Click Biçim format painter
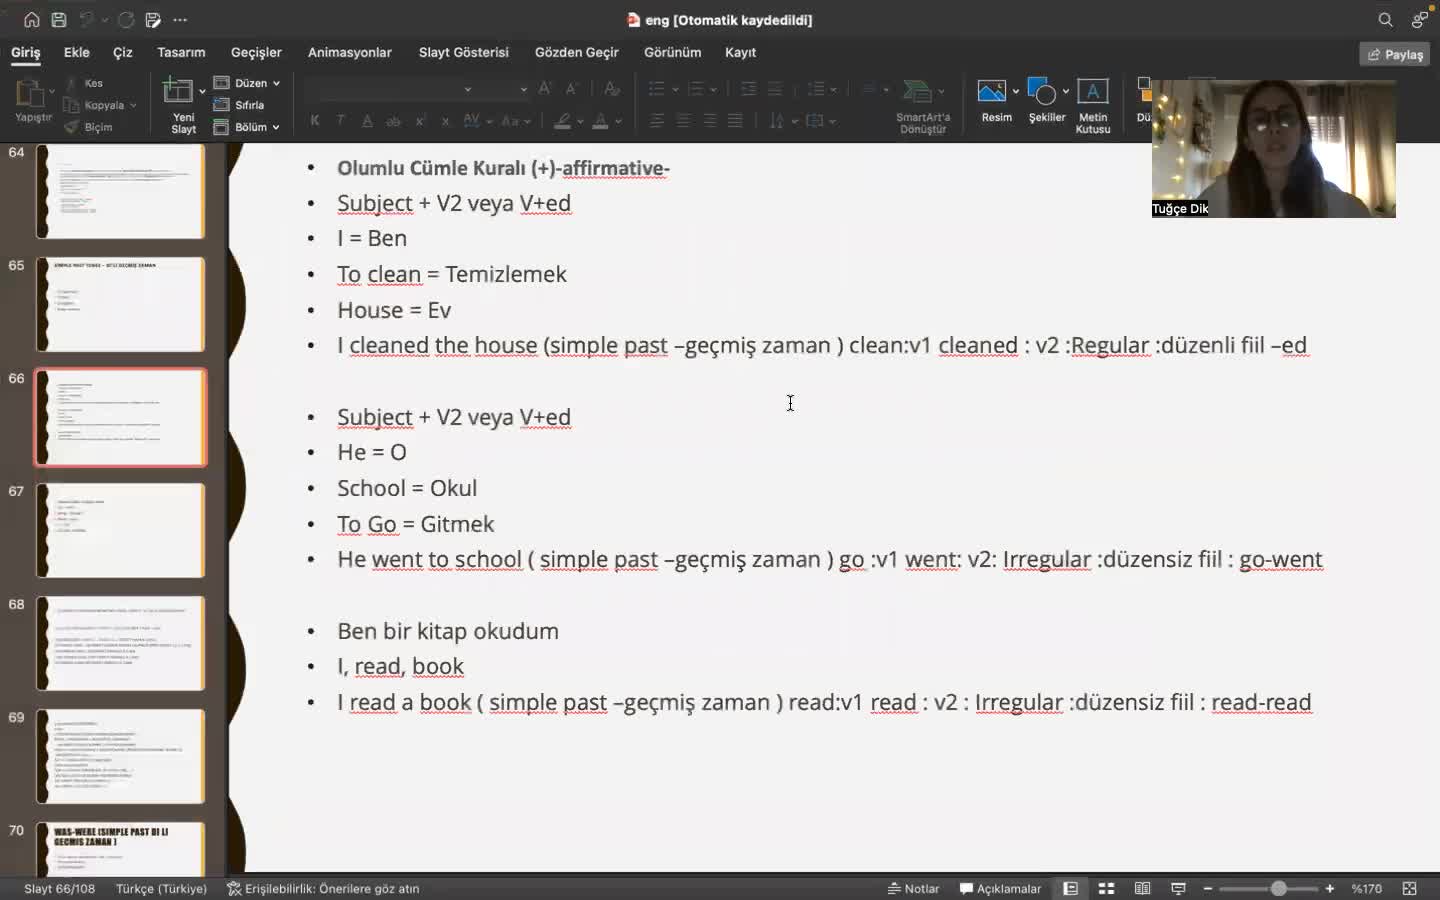 pyautogui.click(x=87, y=127)
